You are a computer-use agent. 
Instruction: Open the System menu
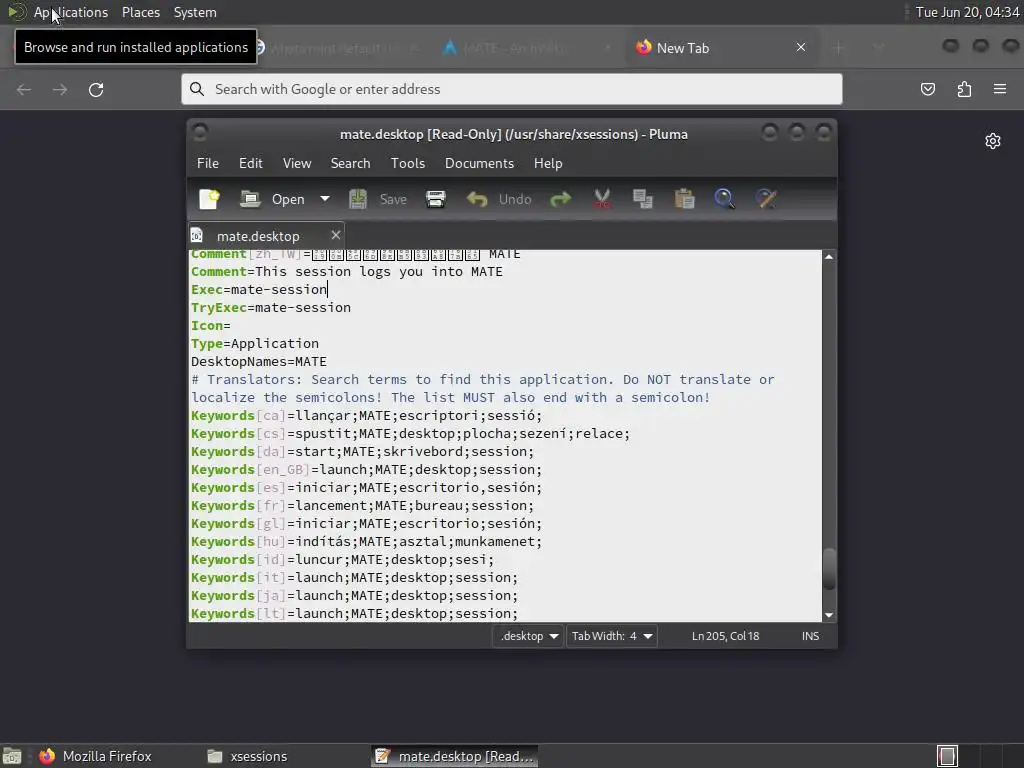click(x=195, y=12)
